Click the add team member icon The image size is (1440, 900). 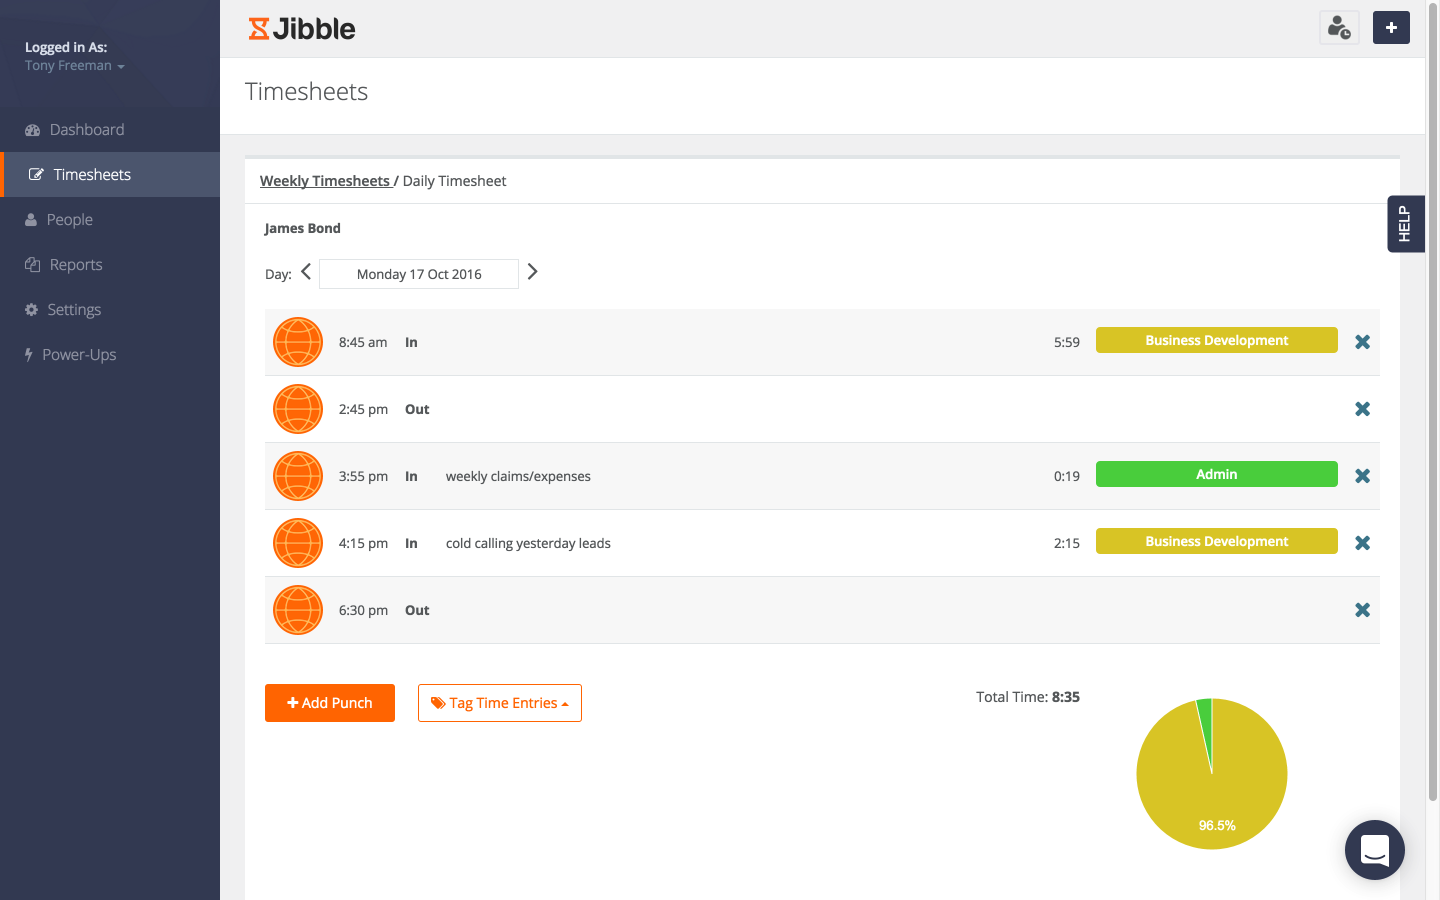pyautogui.click(x=1339, y=28)
